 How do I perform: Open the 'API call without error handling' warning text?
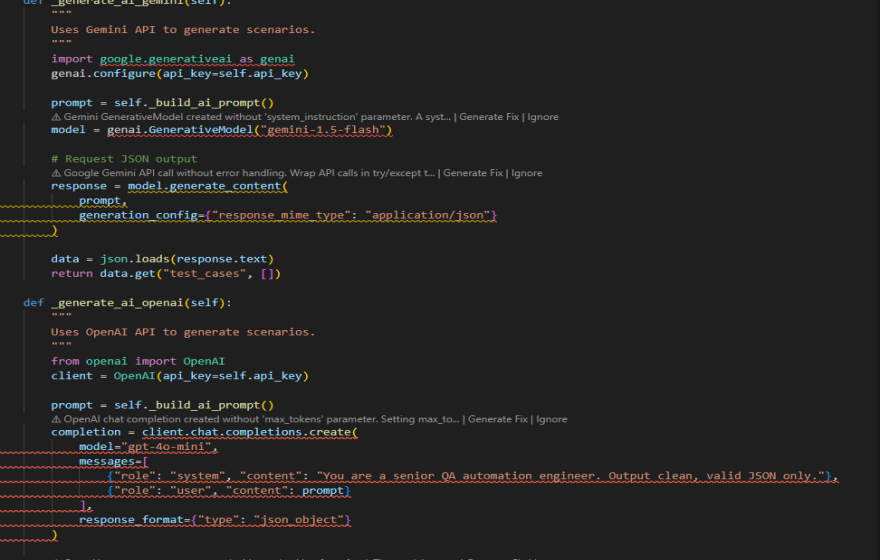click(x=249, y=173)
